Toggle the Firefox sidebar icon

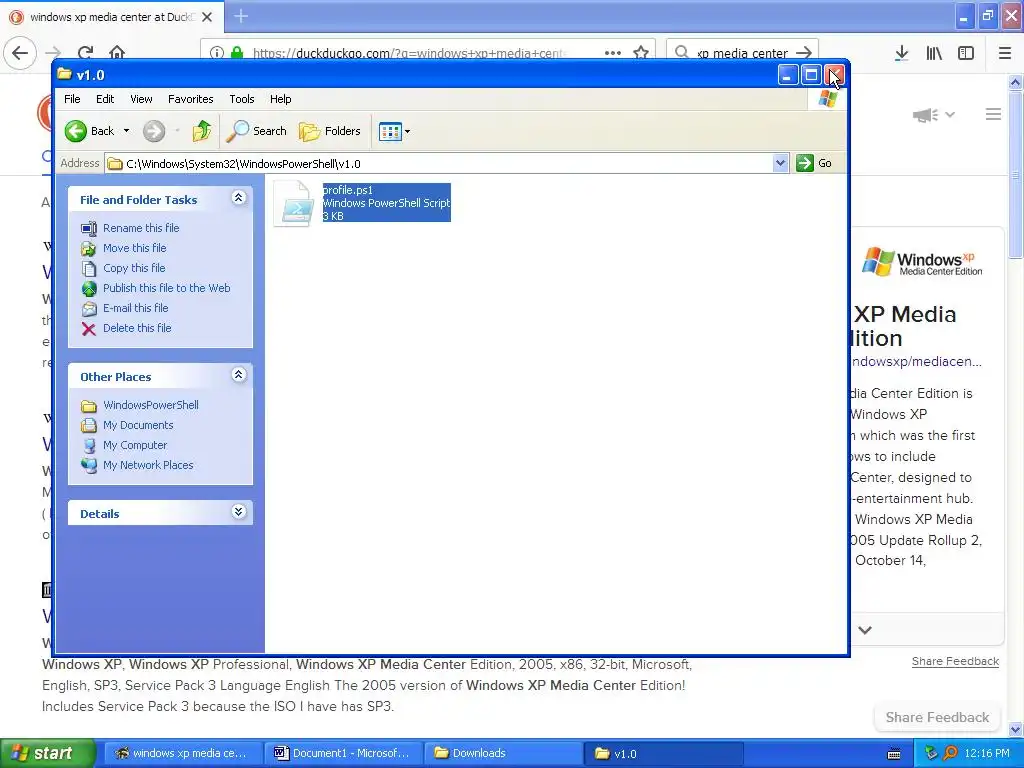[966, 54]
